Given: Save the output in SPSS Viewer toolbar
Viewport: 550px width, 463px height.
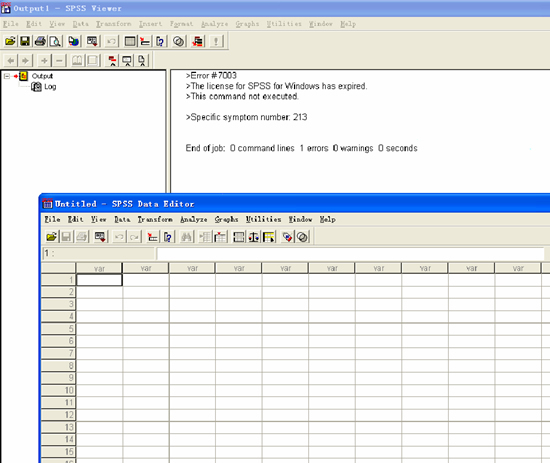Looking at the screenshot, I should point(25,41).
